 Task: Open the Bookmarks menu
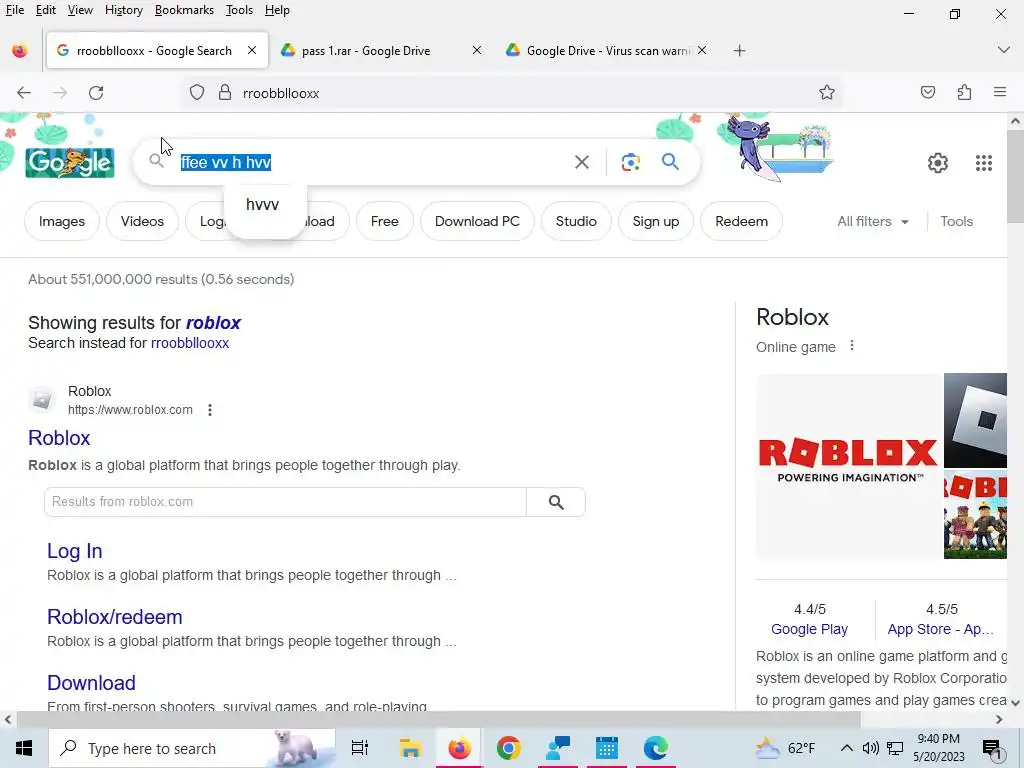pos(184,10)
